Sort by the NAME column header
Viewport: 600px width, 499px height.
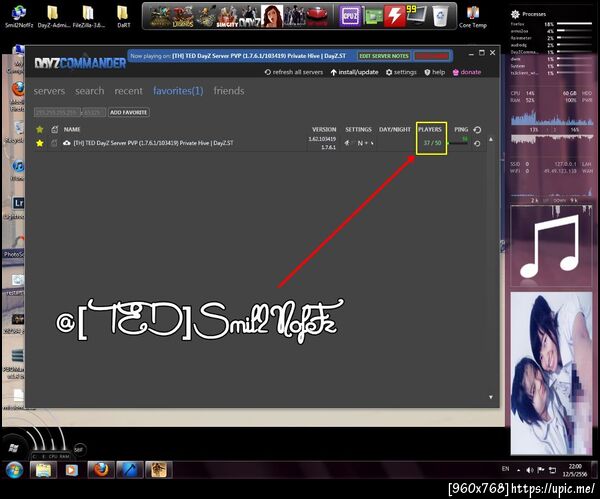(x=72, y=129)
